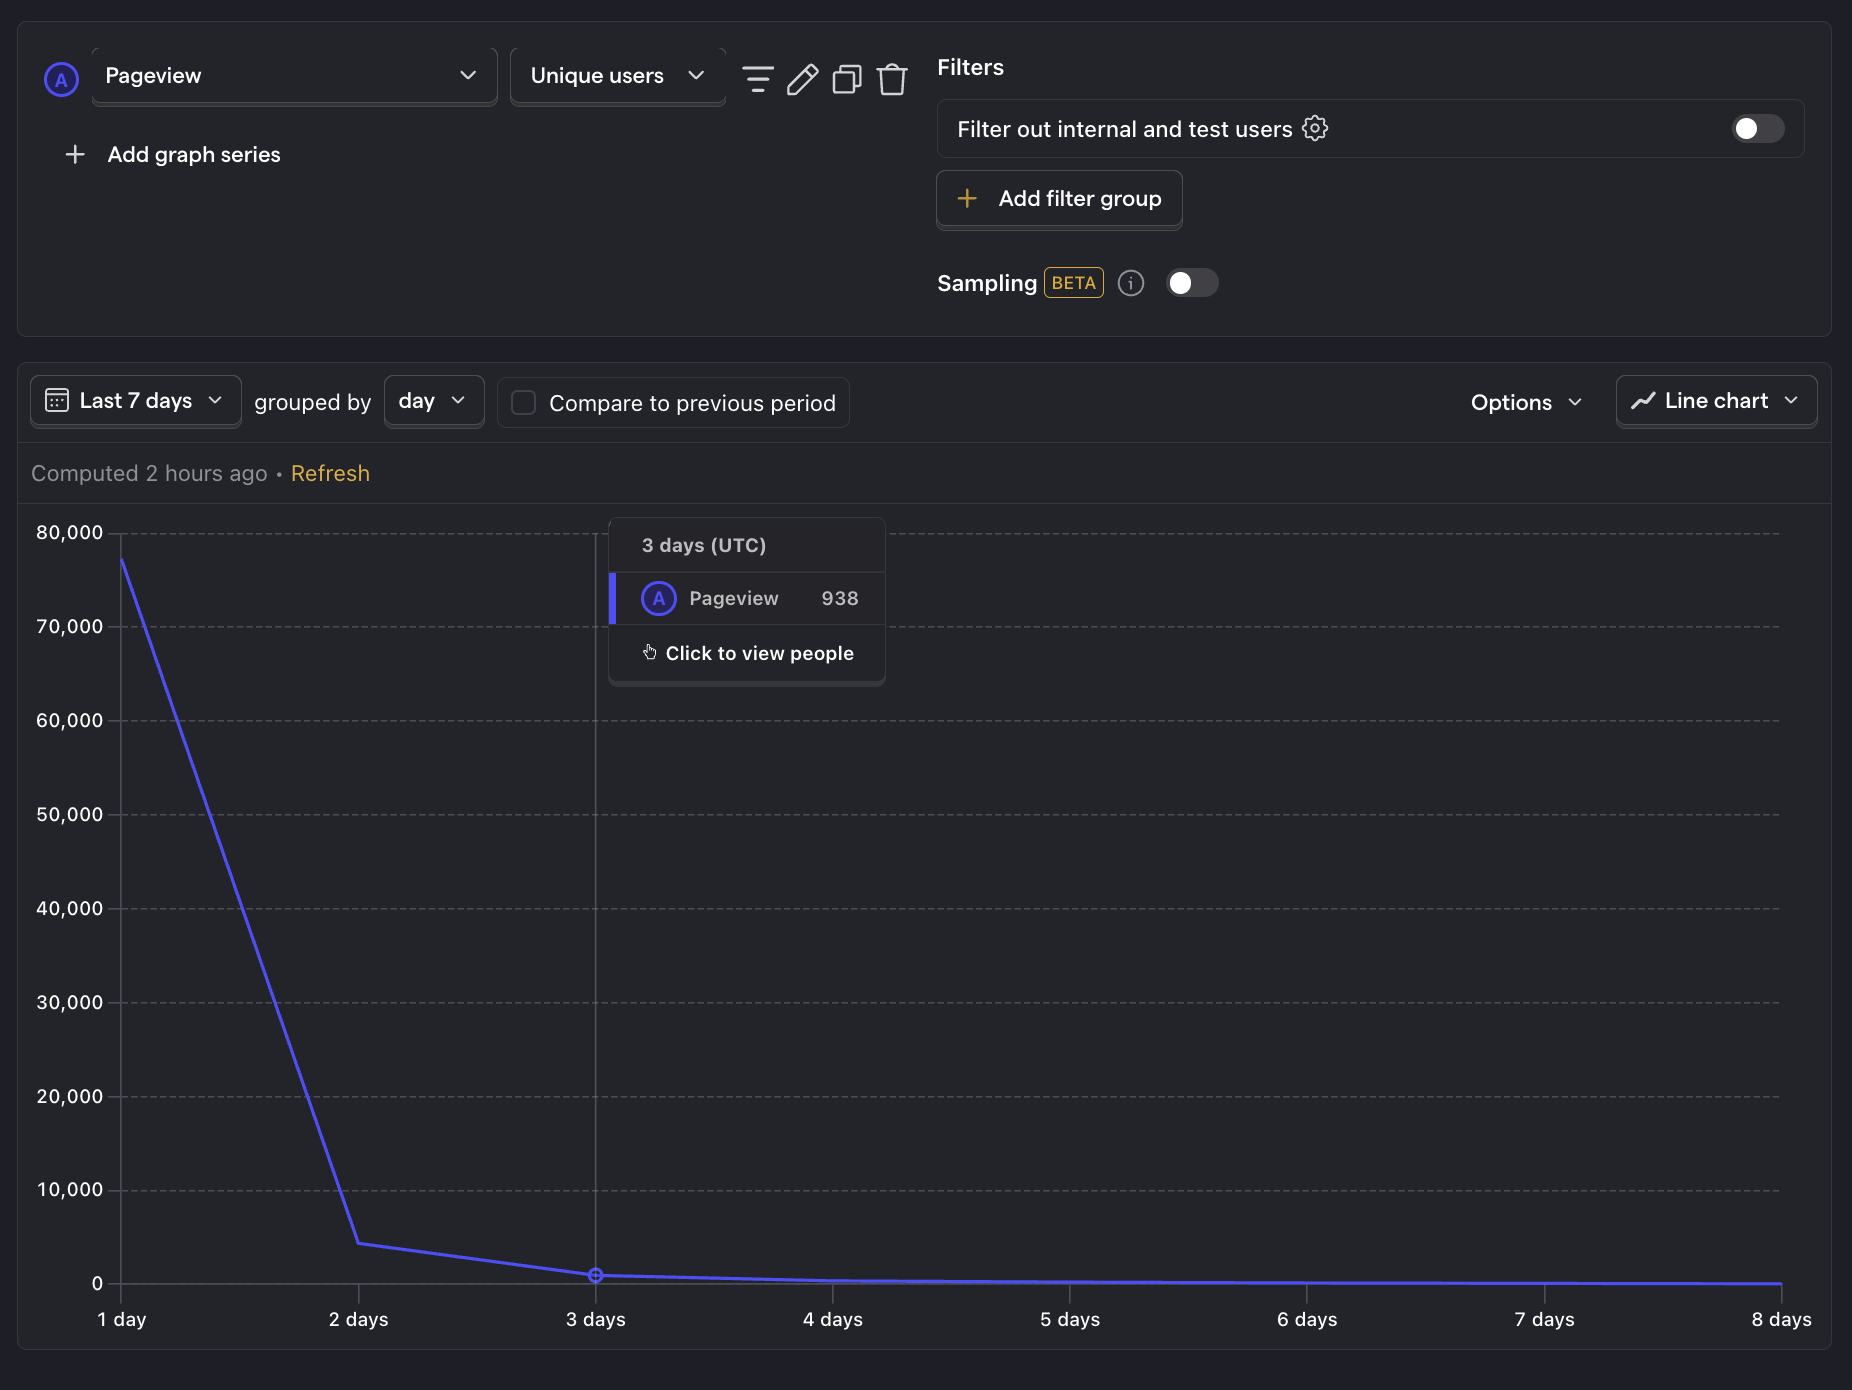The height and width of the screenshot is (1390, 1852).
Task: Toggle filter out internal and test users
Action: (x=1757, y=129)
